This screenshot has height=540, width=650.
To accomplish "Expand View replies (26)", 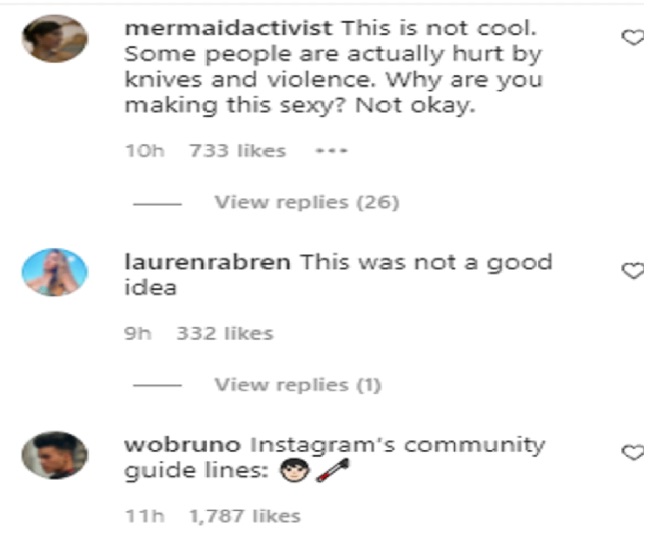I will 307,202.
